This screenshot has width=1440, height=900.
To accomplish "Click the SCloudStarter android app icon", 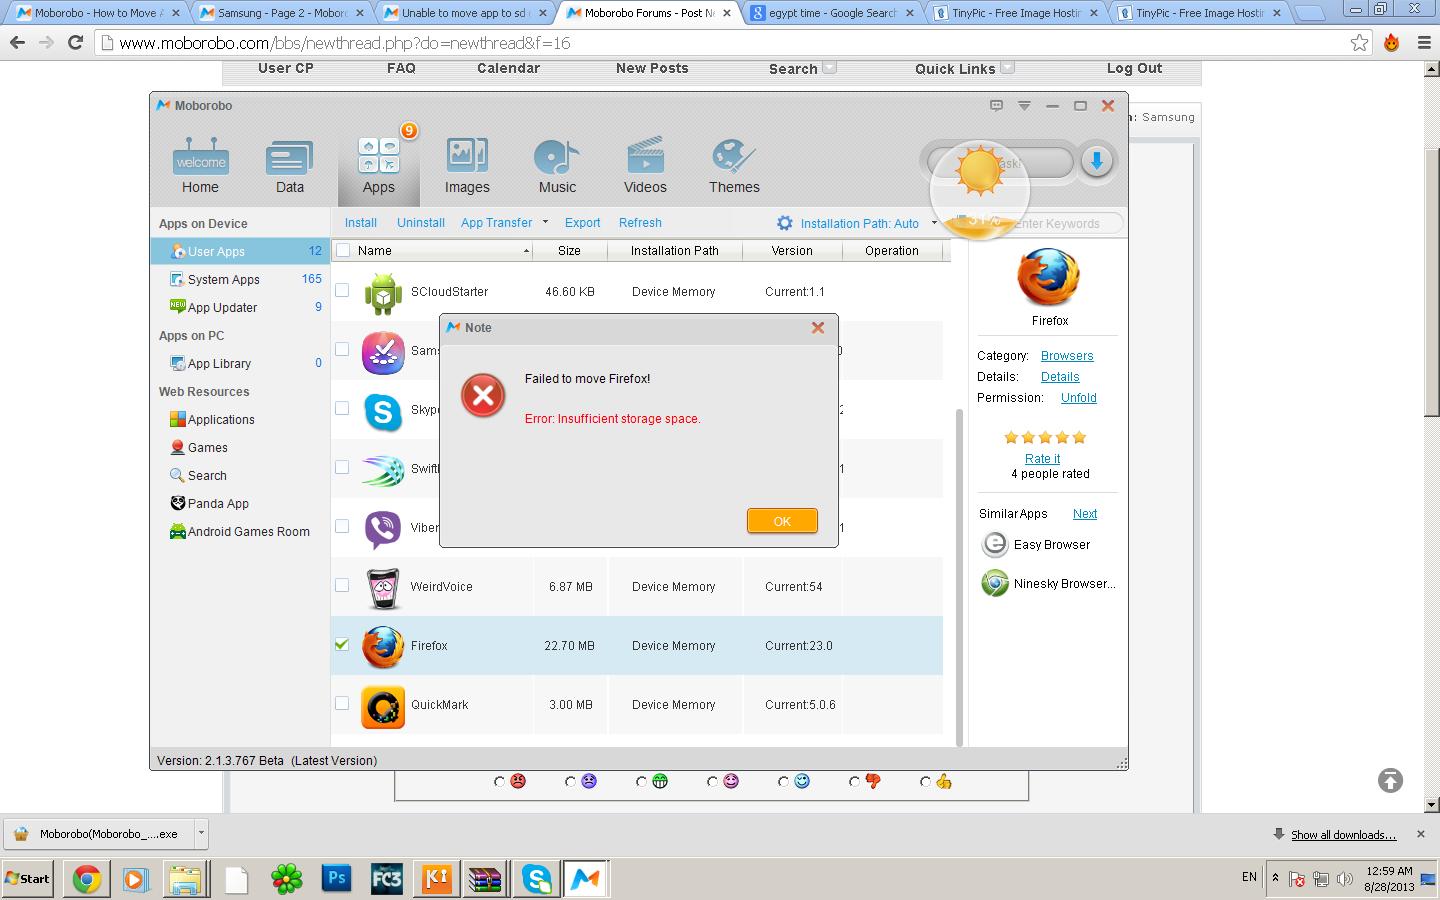I will tap(382, 292).
